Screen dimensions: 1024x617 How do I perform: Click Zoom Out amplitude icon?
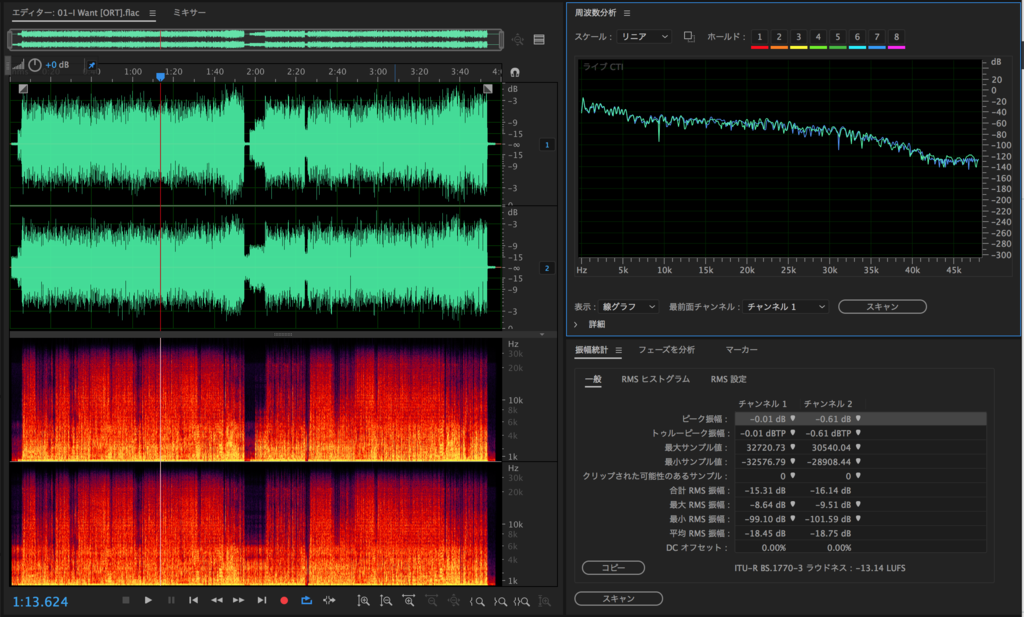coord(386,601)
